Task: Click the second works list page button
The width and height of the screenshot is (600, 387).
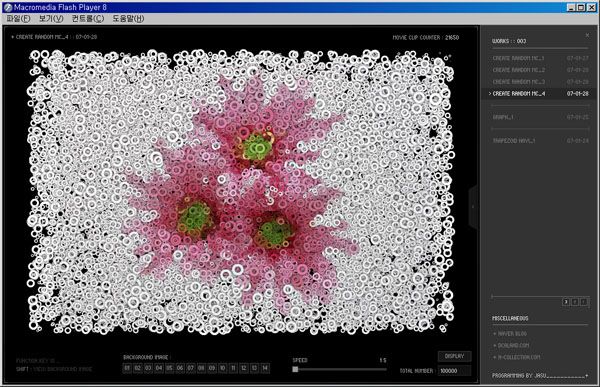Action: tap(575, 302)
